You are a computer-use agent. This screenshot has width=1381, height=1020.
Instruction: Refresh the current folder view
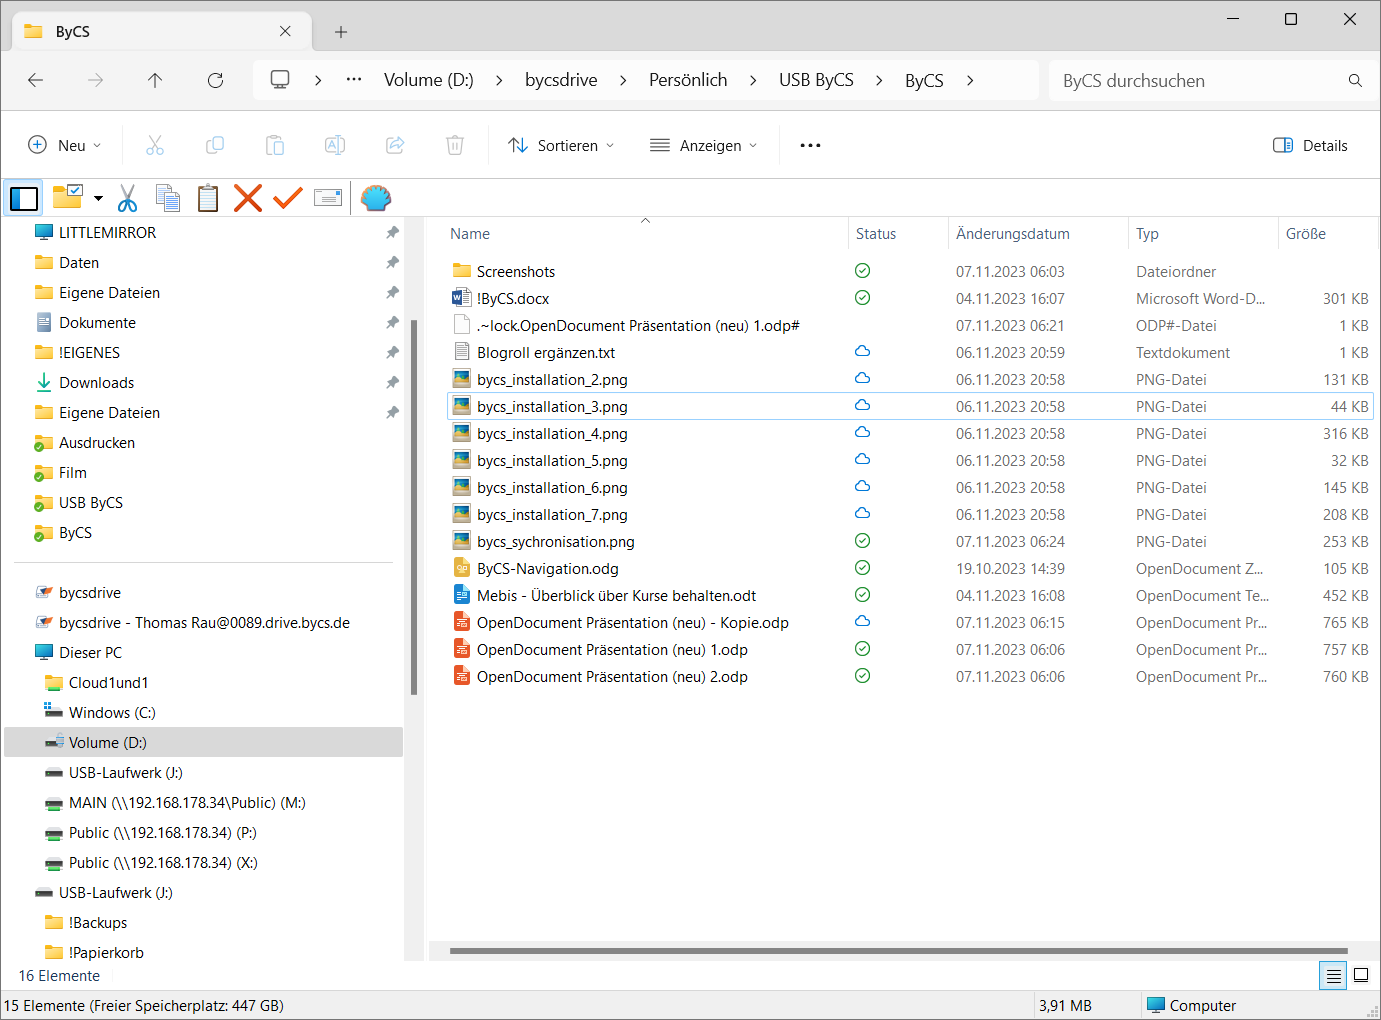pos(215,81)
